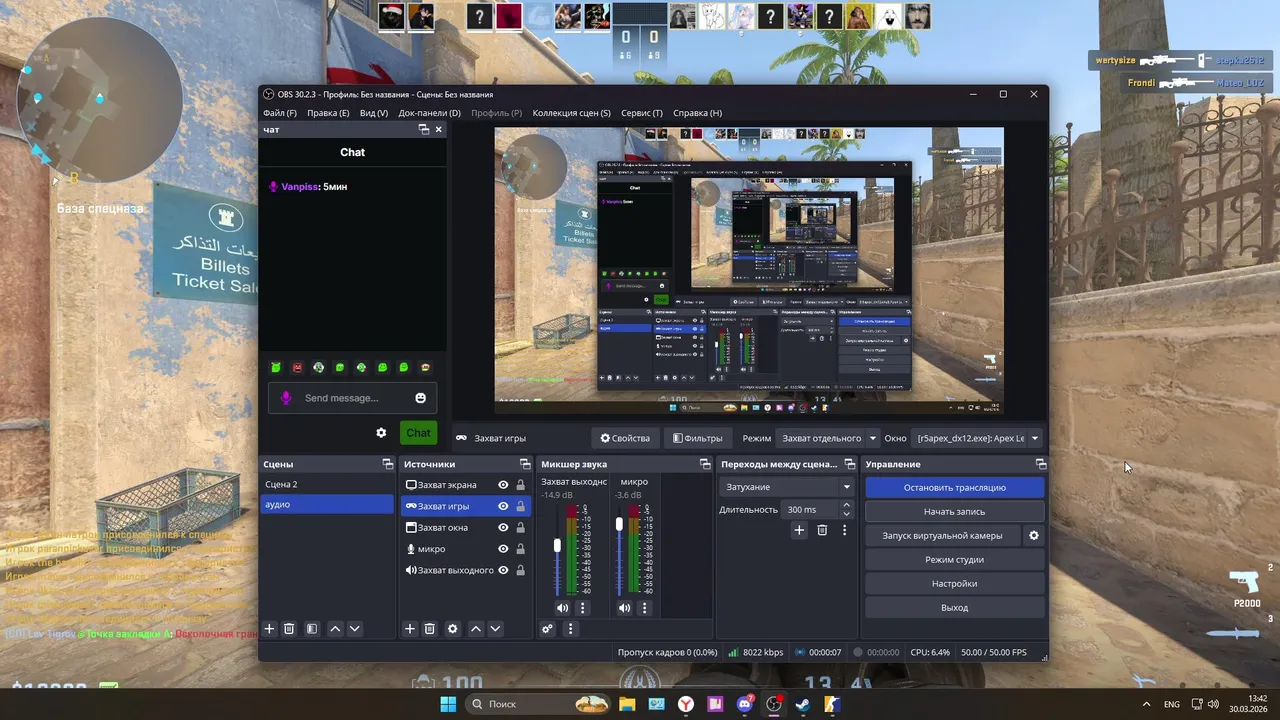Undock the Микшер звука panel
The height and width of the screenshot is (720, 1280).
tap(705, 464)
